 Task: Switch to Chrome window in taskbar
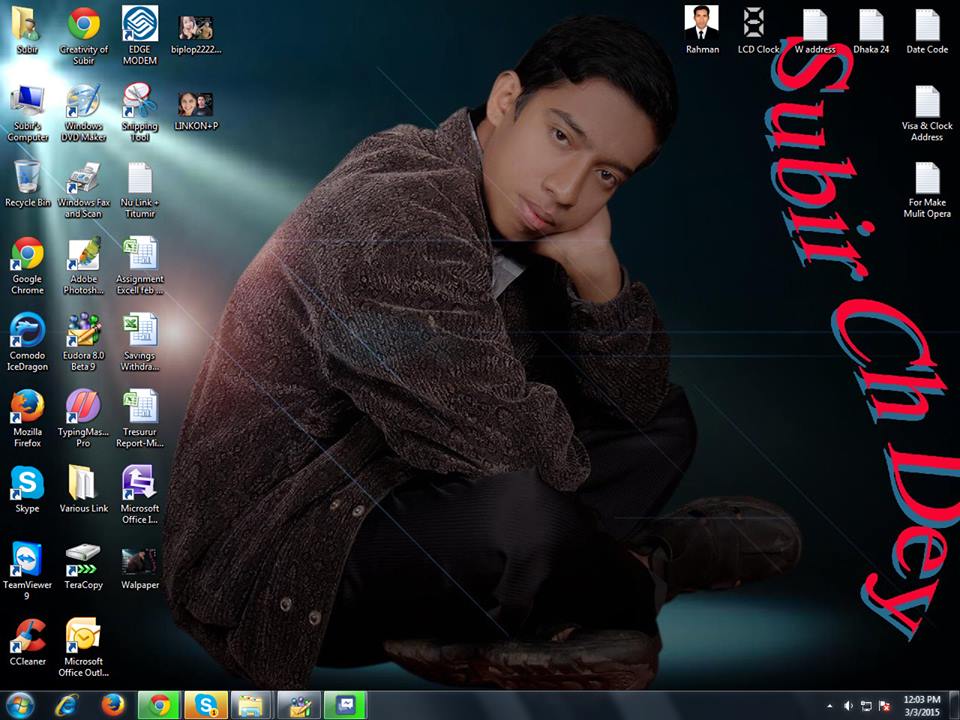click(x=159, y=706)
